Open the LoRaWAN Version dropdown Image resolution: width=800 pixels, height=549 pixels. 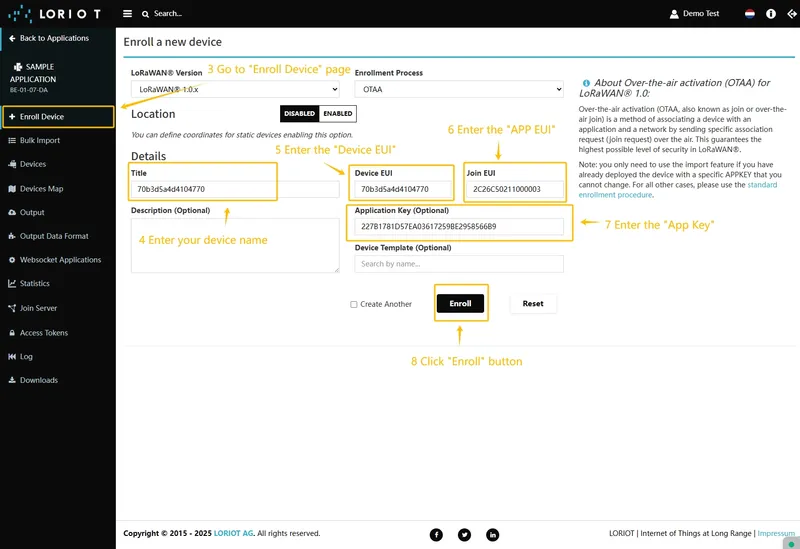(235, 89)
